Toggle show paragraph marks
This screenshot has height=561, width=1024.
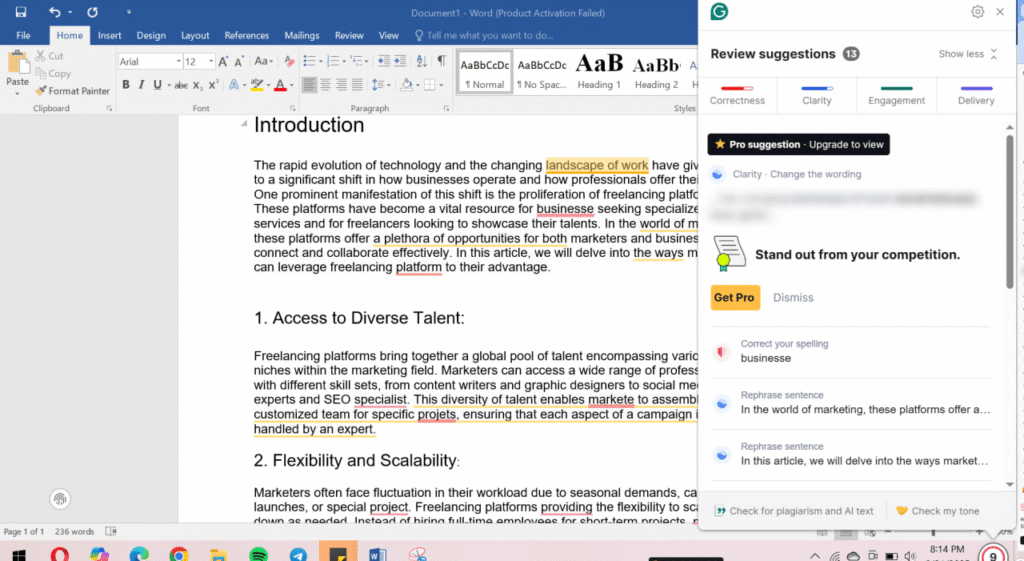(x=441, y=61)
